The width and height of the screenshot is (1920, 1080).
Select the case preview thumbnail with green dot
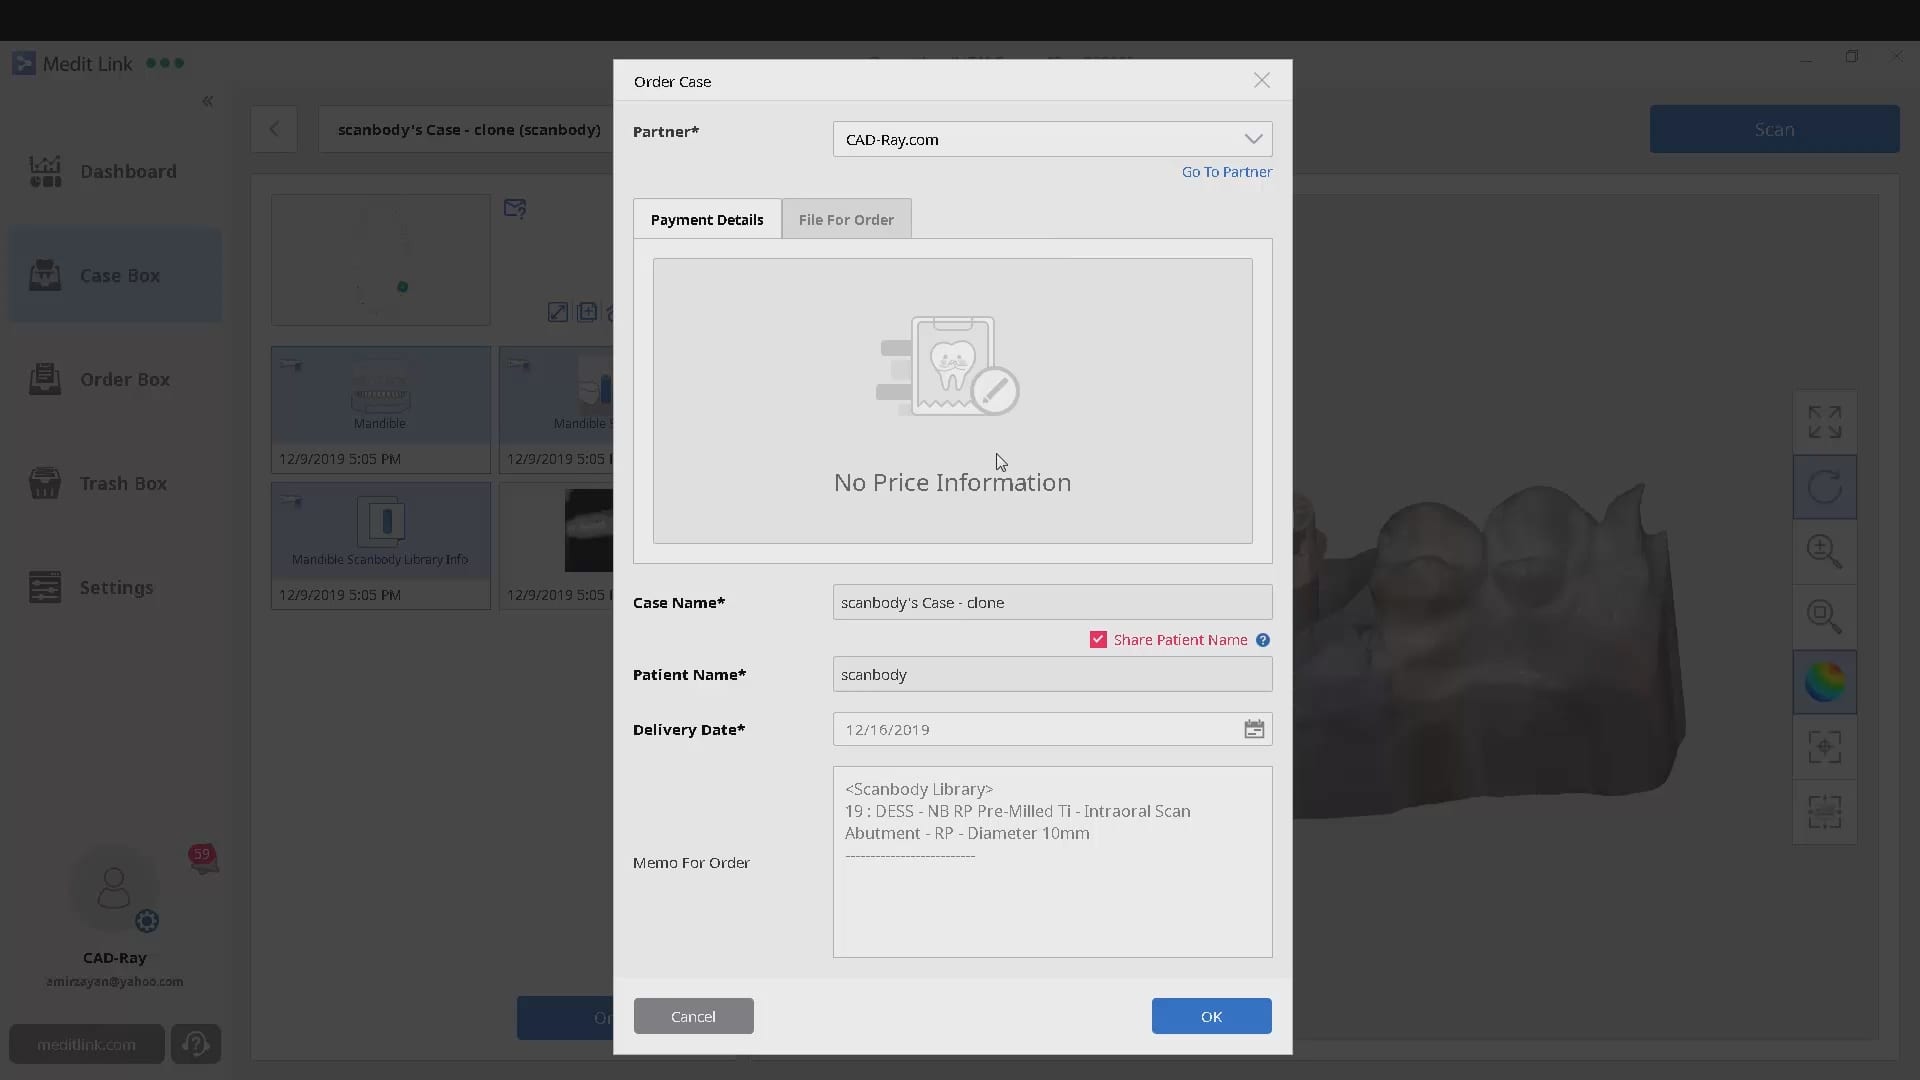pos(380,260)
